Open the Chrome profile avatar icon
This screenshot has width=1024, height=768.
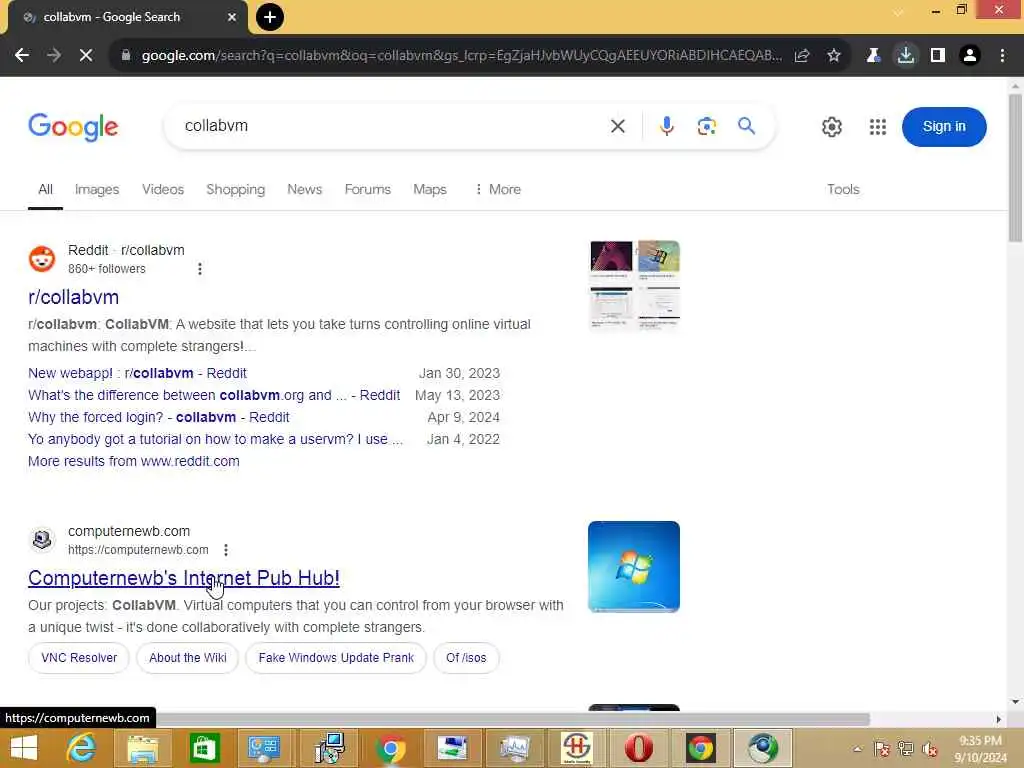[970, 56]
